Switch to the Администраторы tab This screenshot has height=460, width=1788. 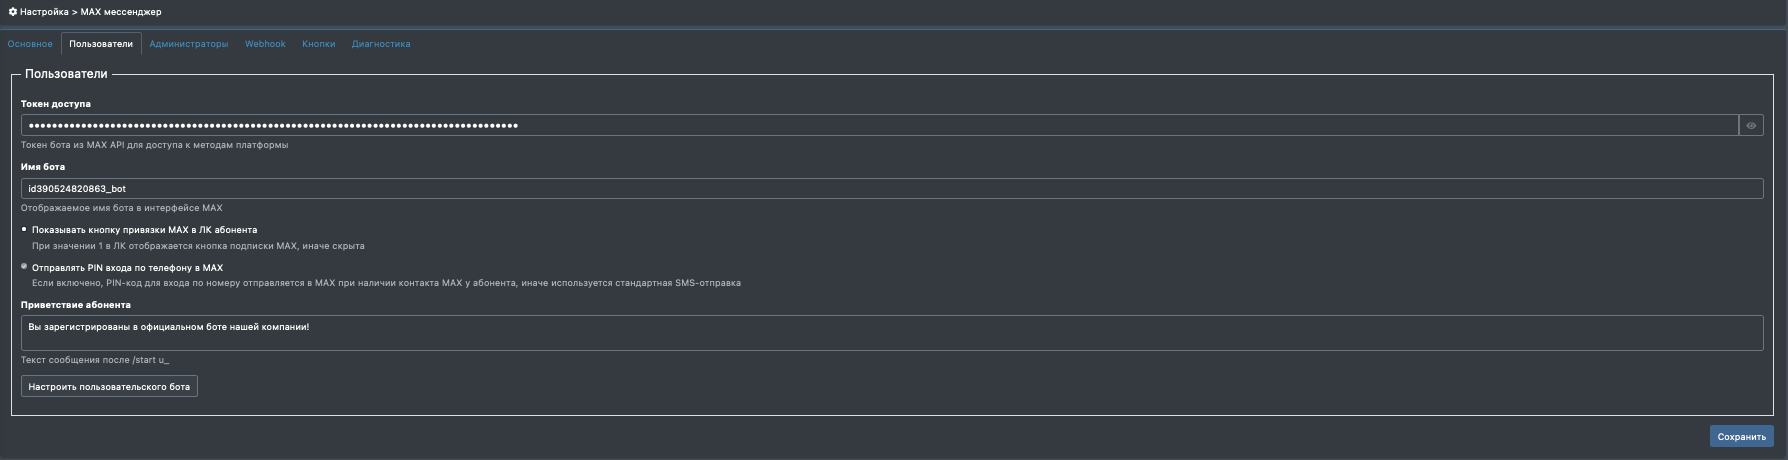pos(189,44)
